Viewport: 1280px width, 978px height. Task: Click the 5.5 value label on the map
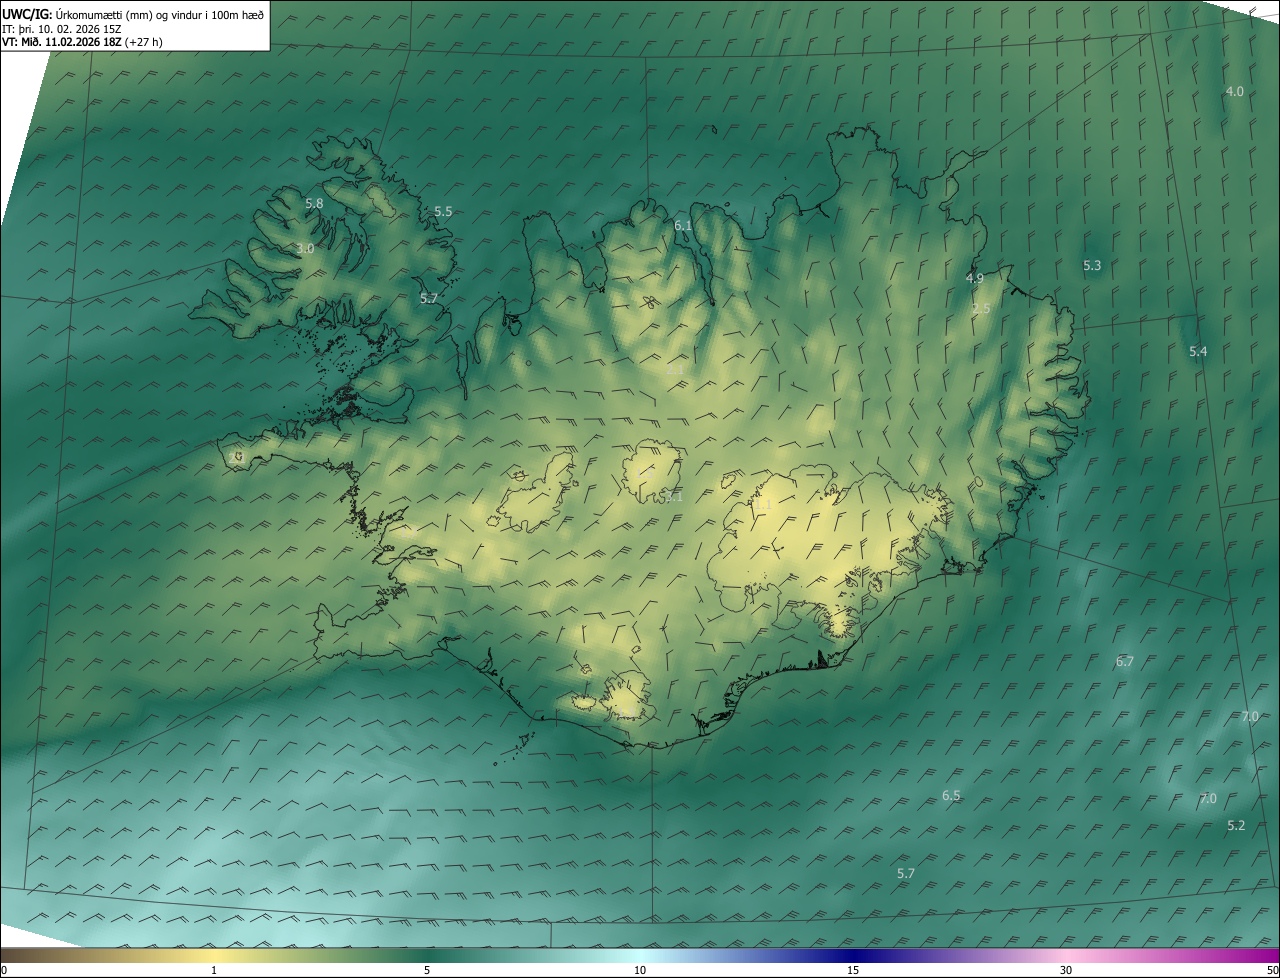click(443, 212)
